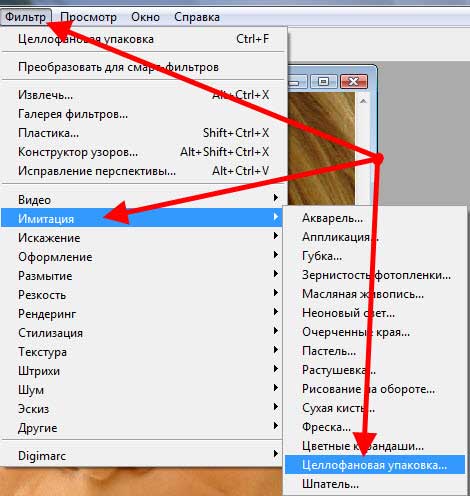Expand the Имитация submenu
The image size is (470, 496).
(143, 218)
